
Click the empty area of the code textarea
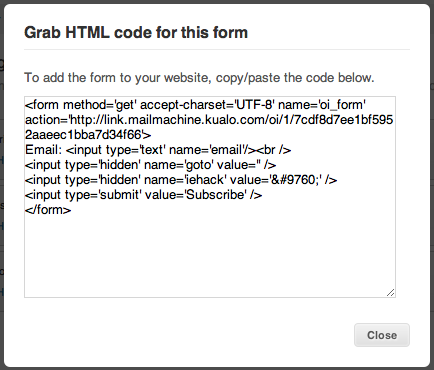(x=210, y=253)
